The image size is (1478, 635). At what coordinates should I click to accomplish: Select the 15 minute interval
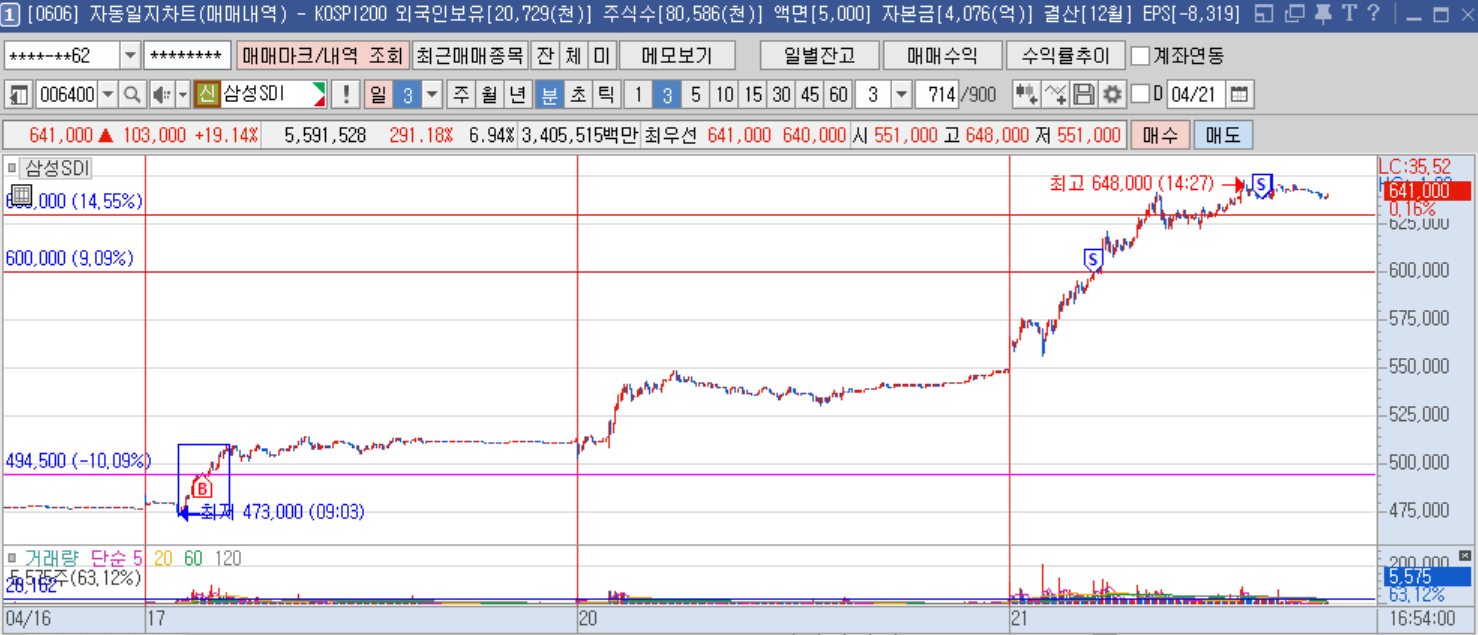[753, 95]
